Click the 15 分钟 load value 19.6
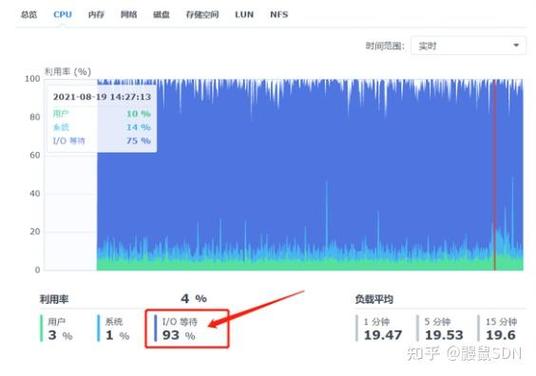Image resolution: width=536 pixels, height=376 pixels. [501, 335]
